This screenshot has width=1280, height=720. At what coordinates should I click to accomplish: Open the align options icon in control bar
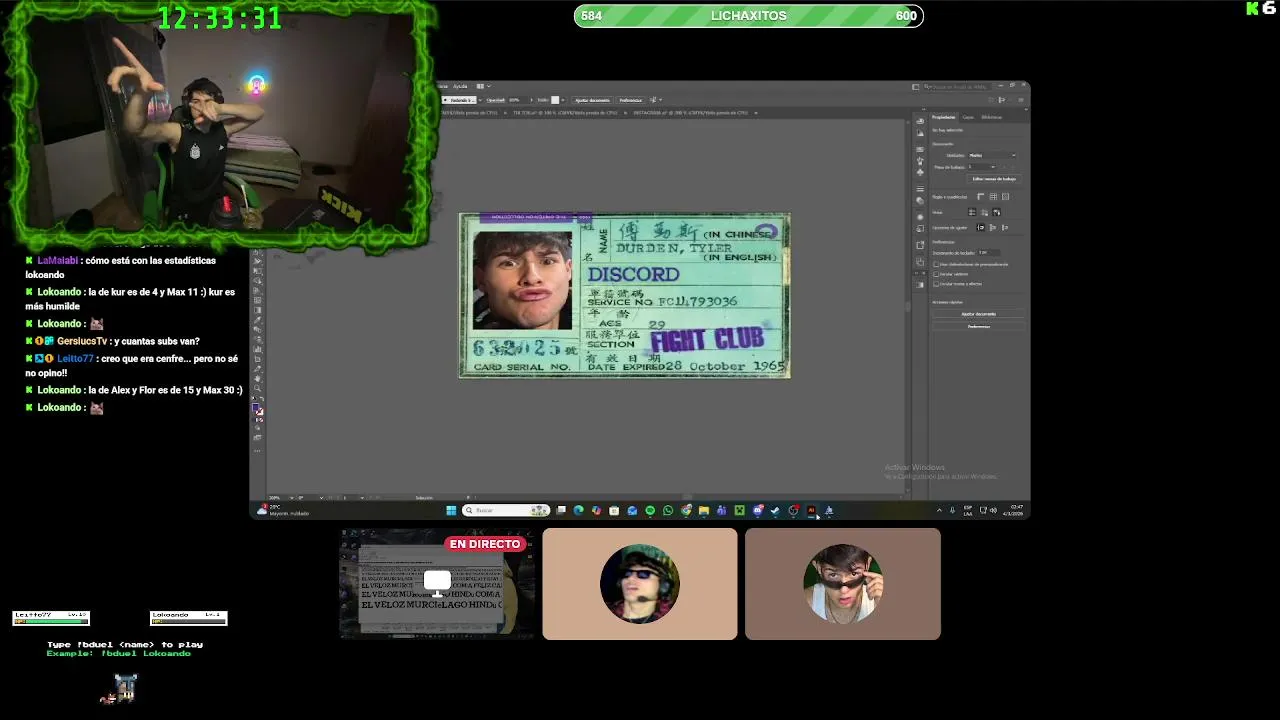tap(655, 100)
